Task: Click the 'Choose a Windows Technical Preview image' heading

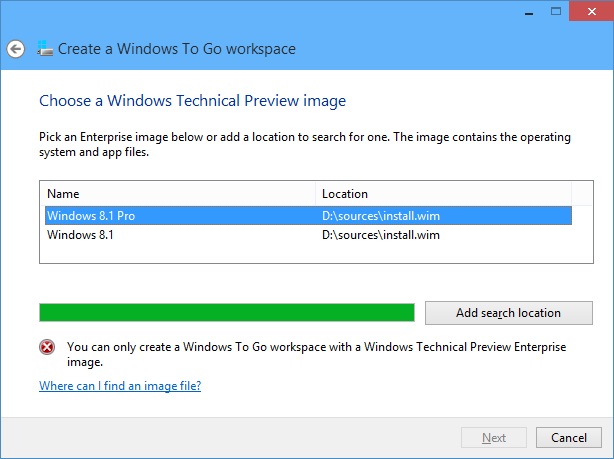Action: tap(193, 101)
